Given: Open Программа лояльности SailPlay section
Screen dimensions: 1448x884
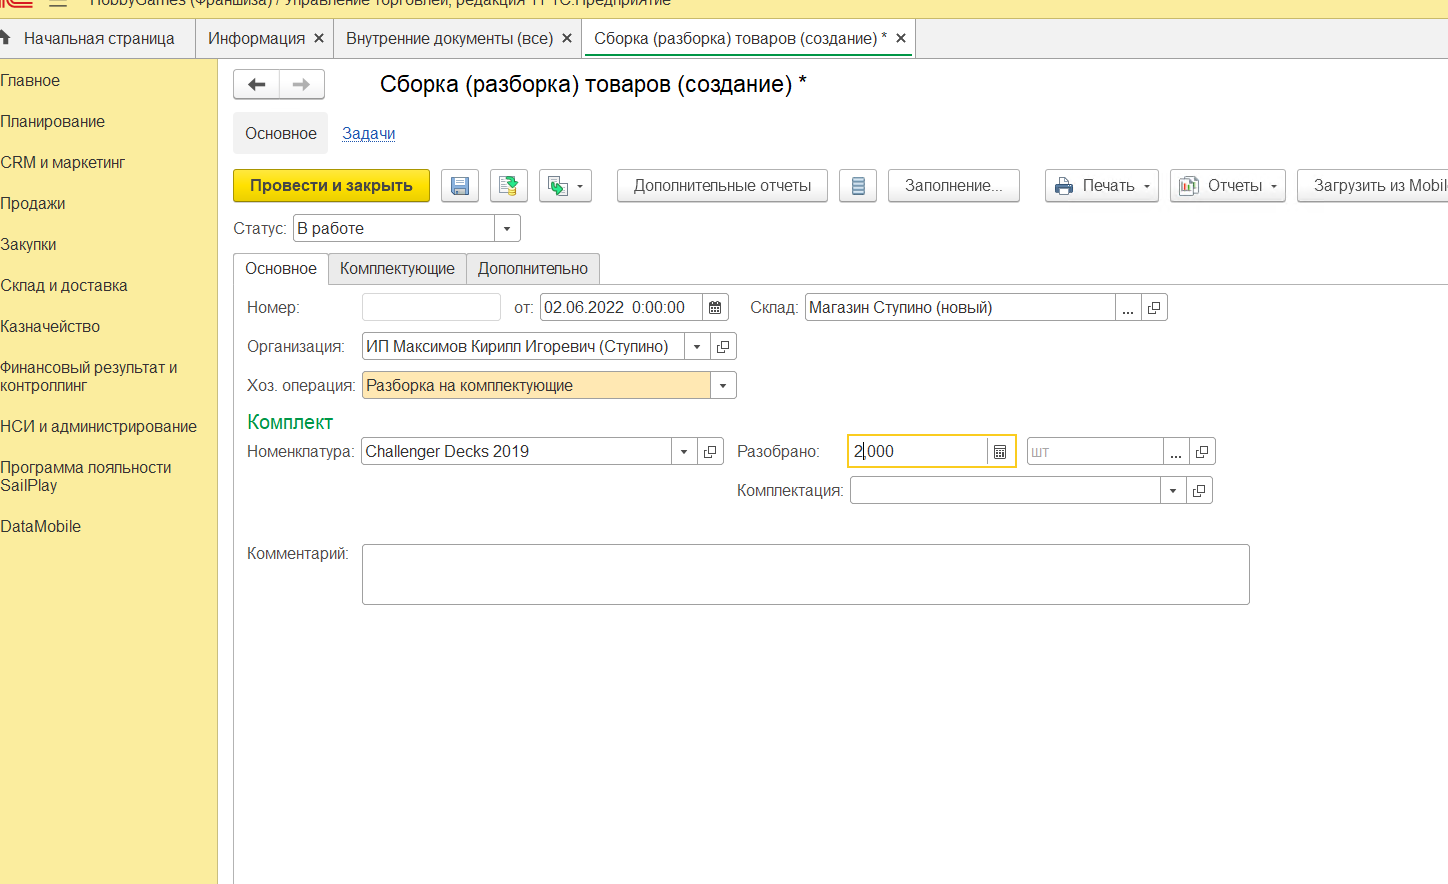Looking at the screenshot, I should 86,477.
